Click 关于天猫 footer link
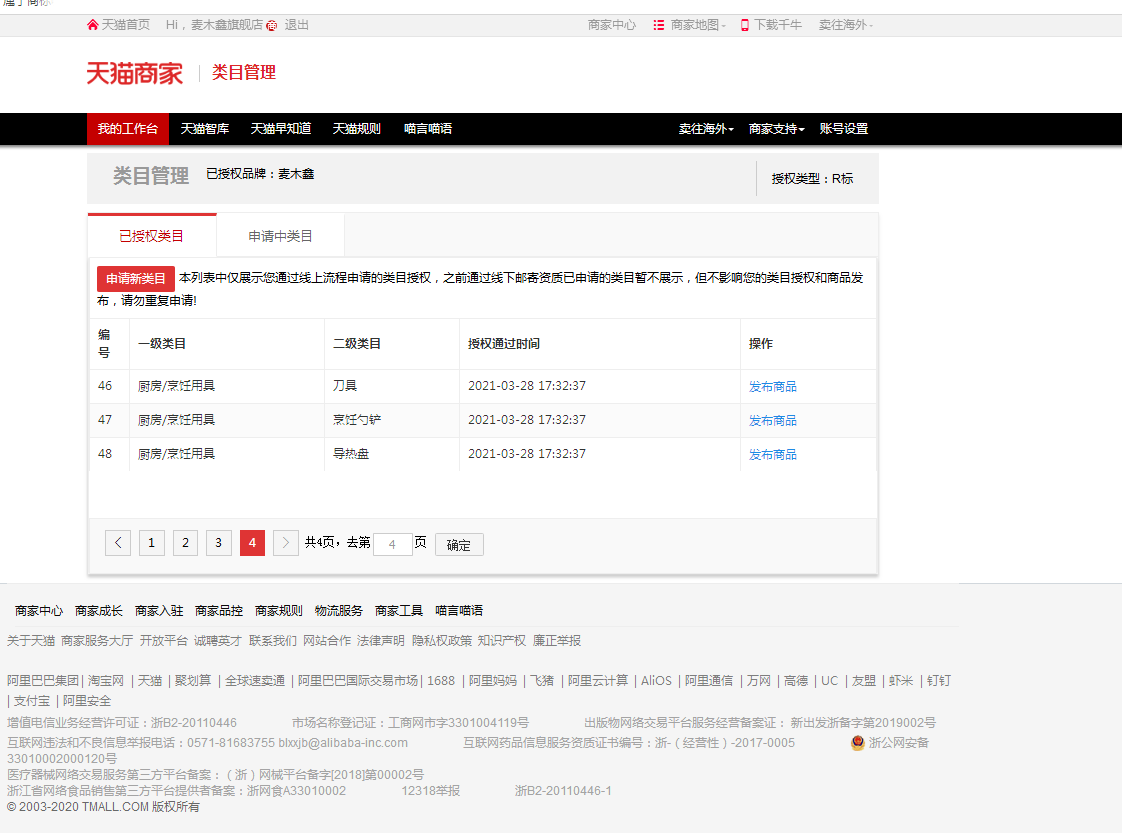The height and width of the screenshot is (836, 1122). [31, 641]
